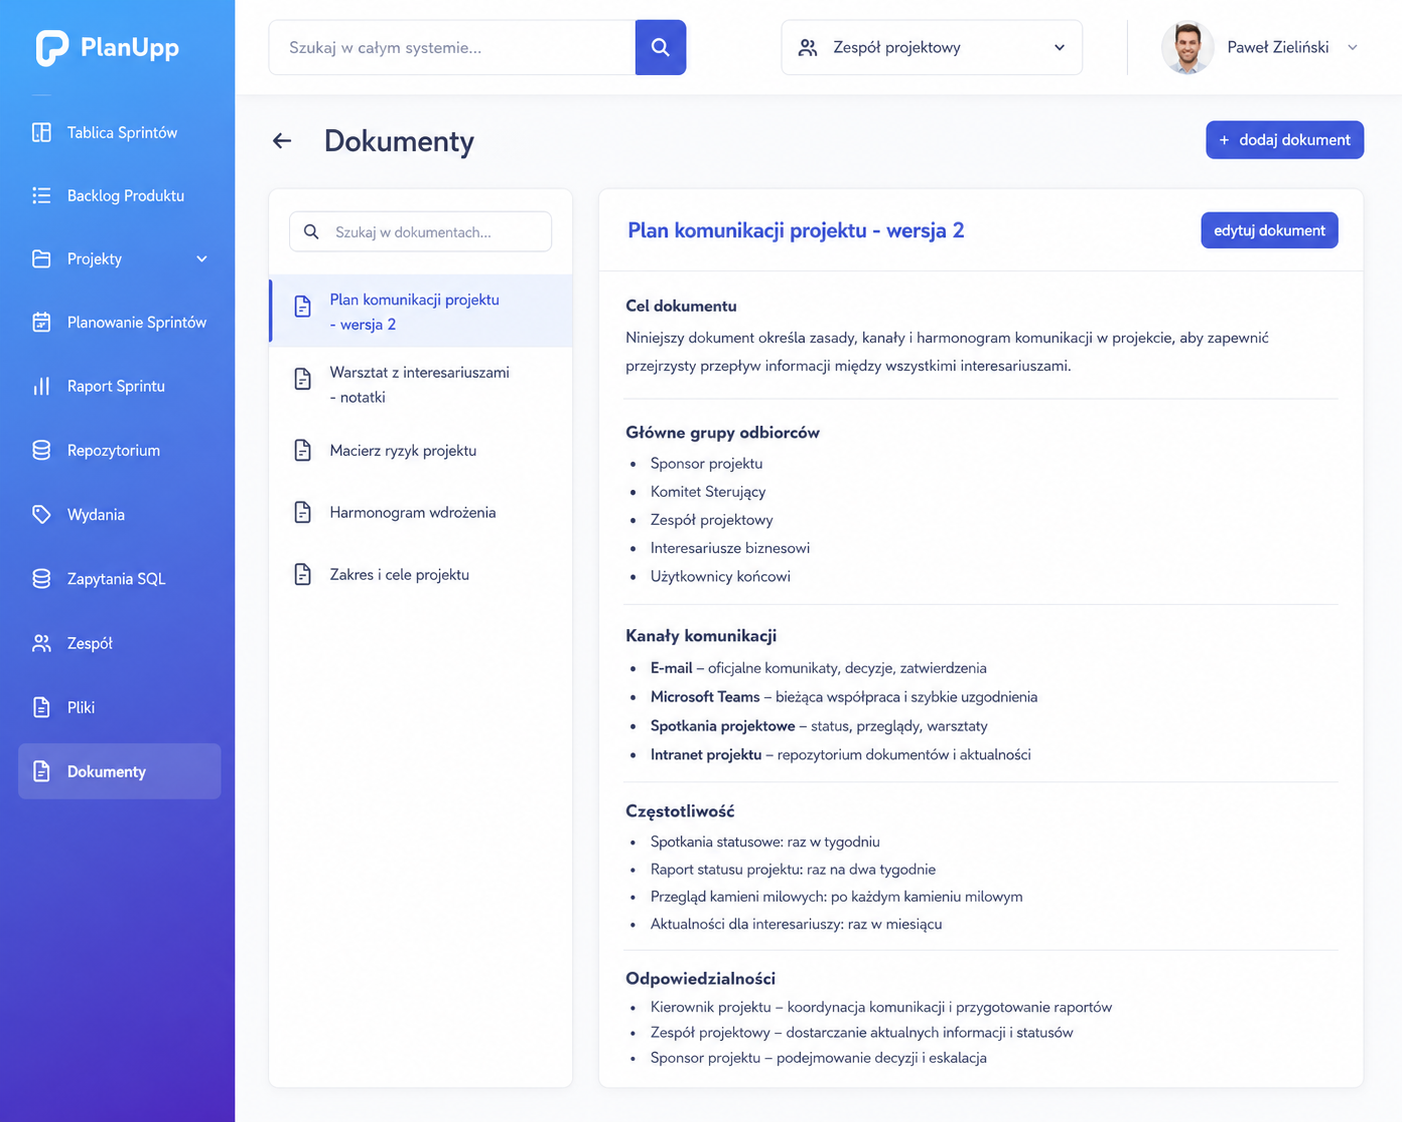Click the Odpowiedzialności heading
The image size is (1402, 1122).
pyautogui.click(x=700, y=978)
